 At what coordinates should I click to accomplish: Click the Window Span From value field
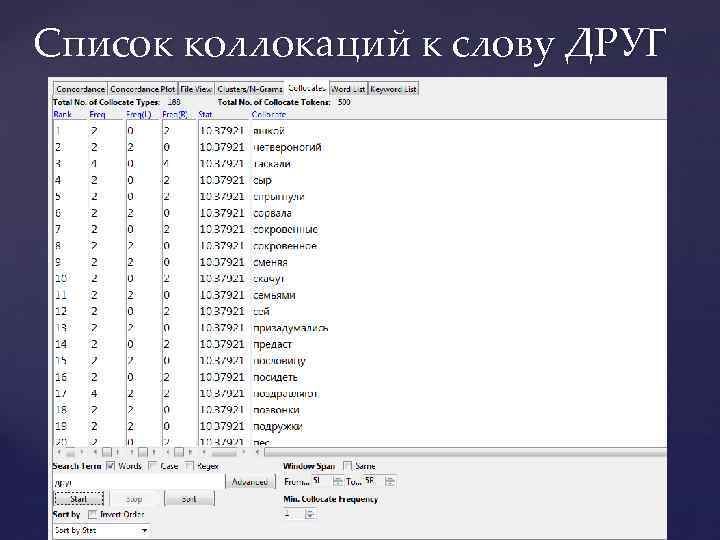[x=322, y=482]
